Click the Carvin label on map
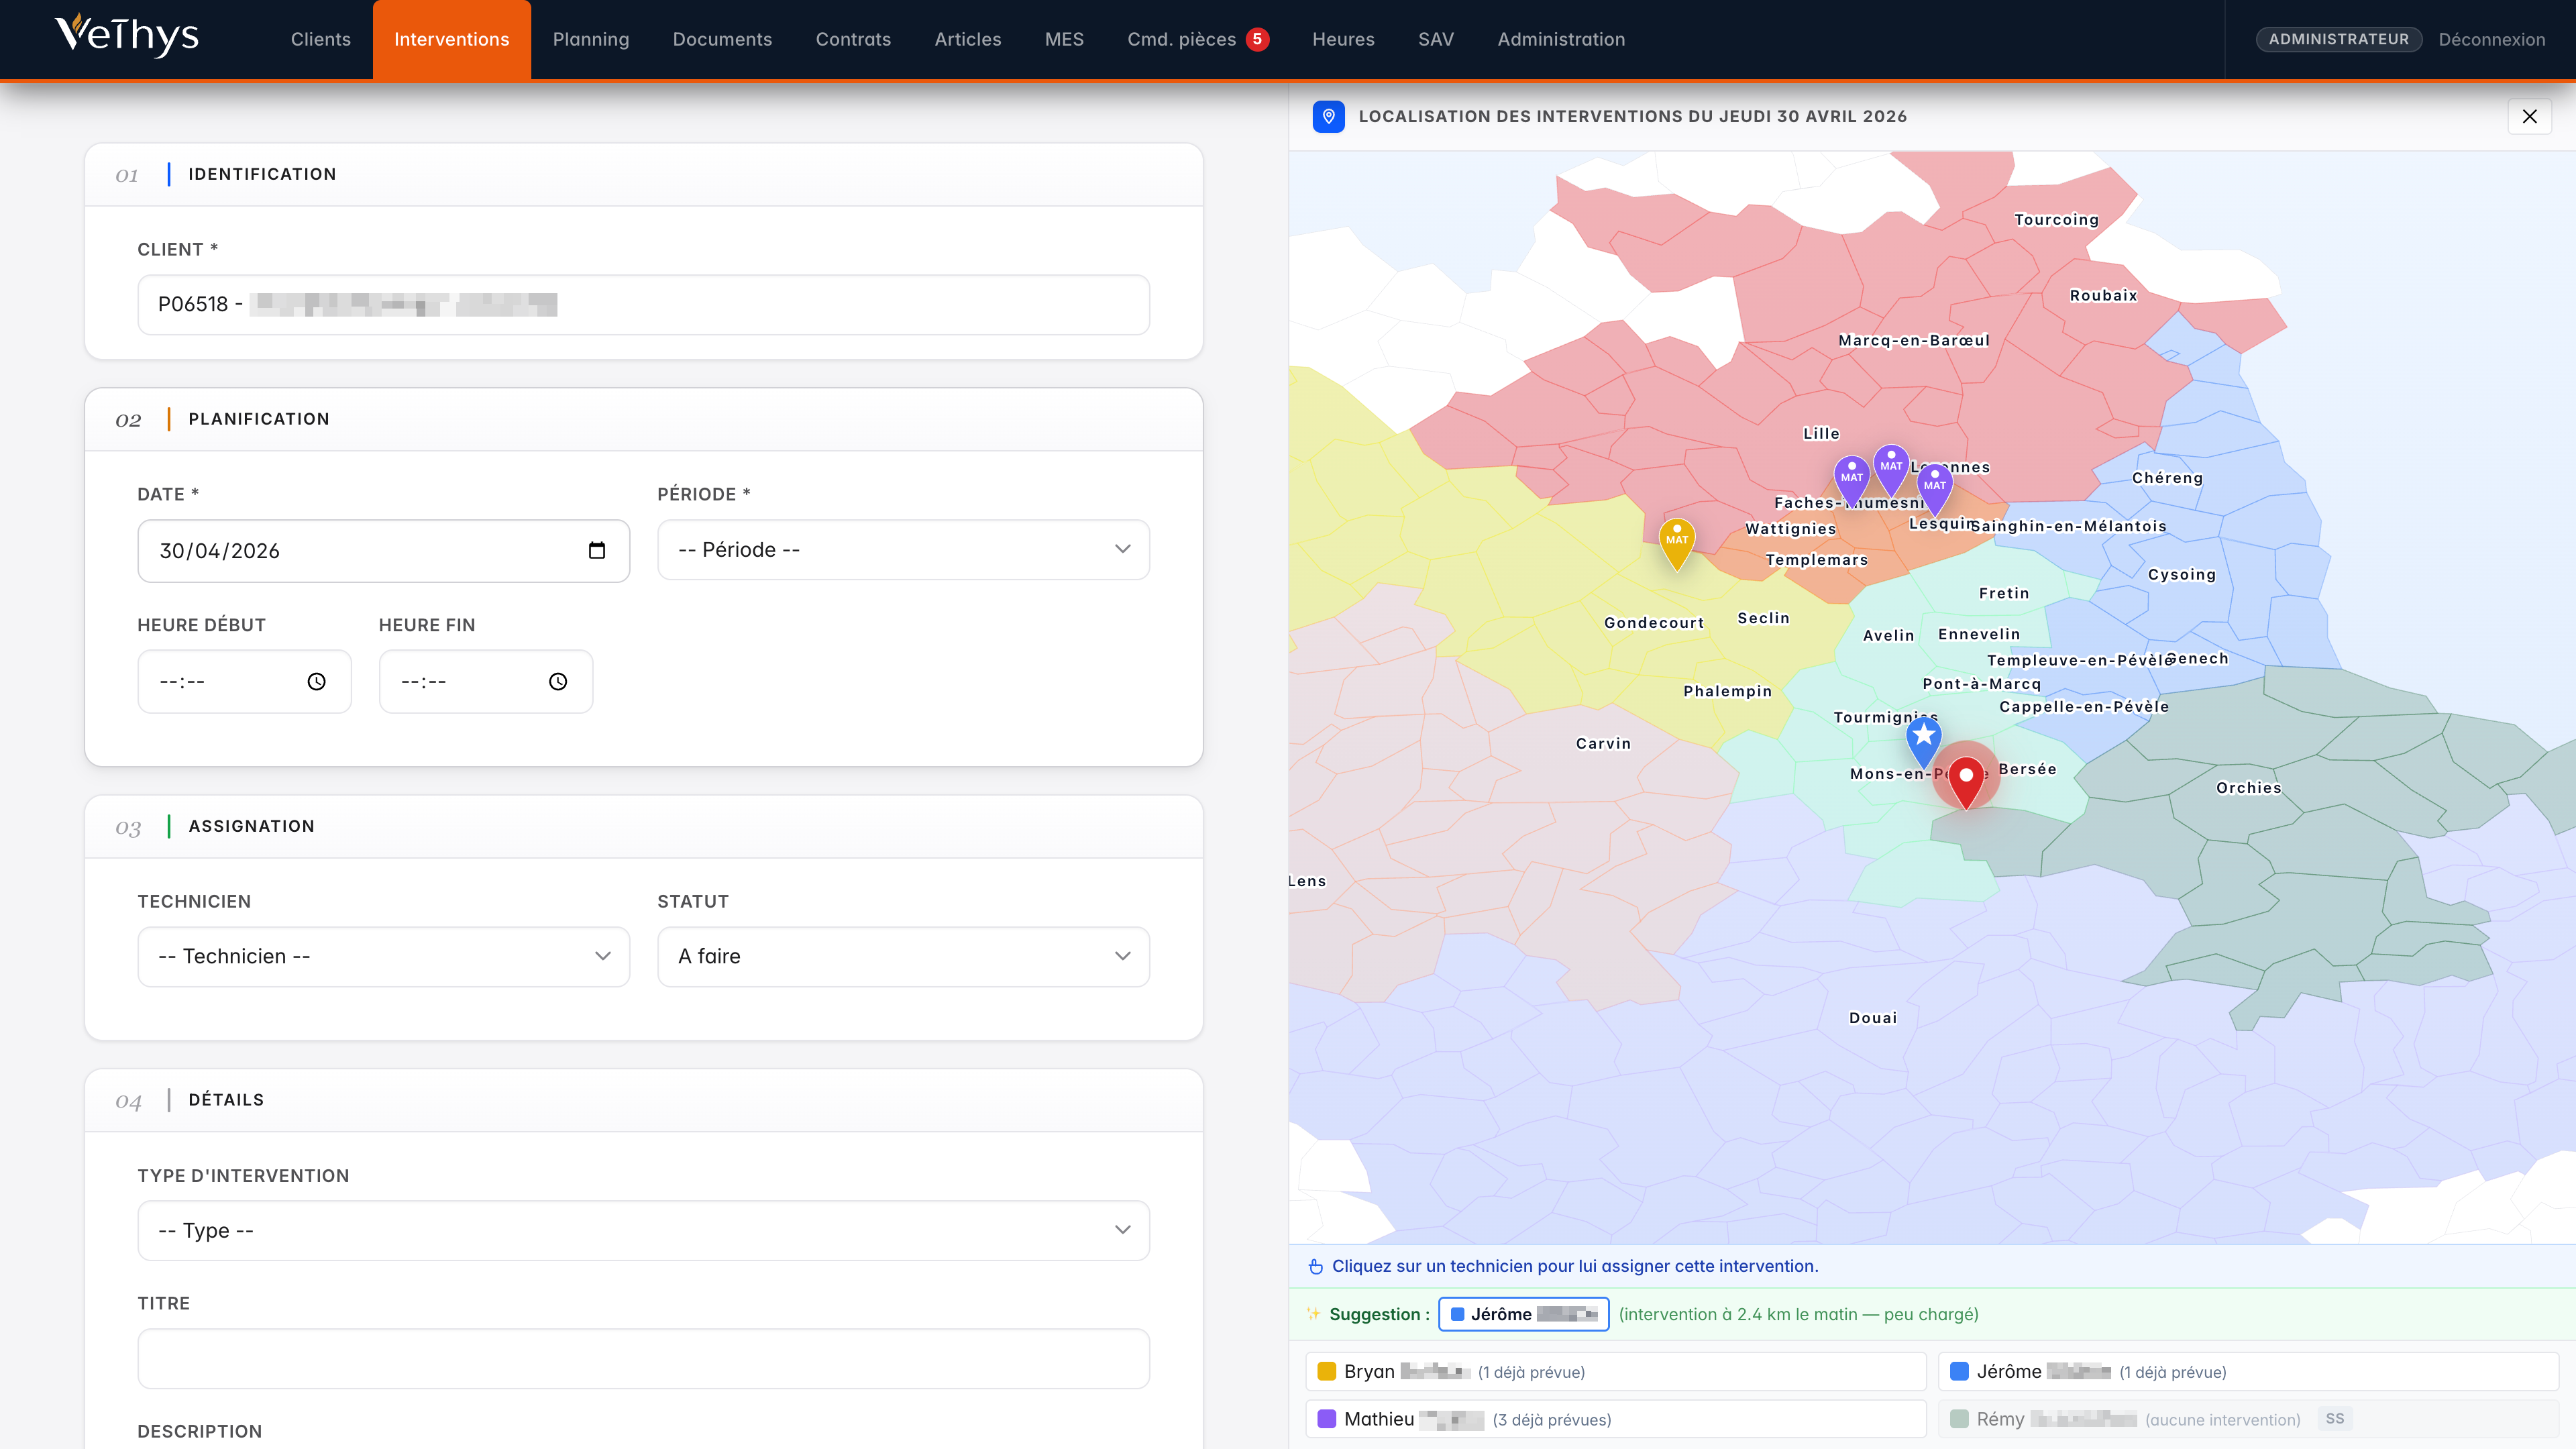The height and width of the screenshot is (1449, 2576). [x=1603, y=743]
